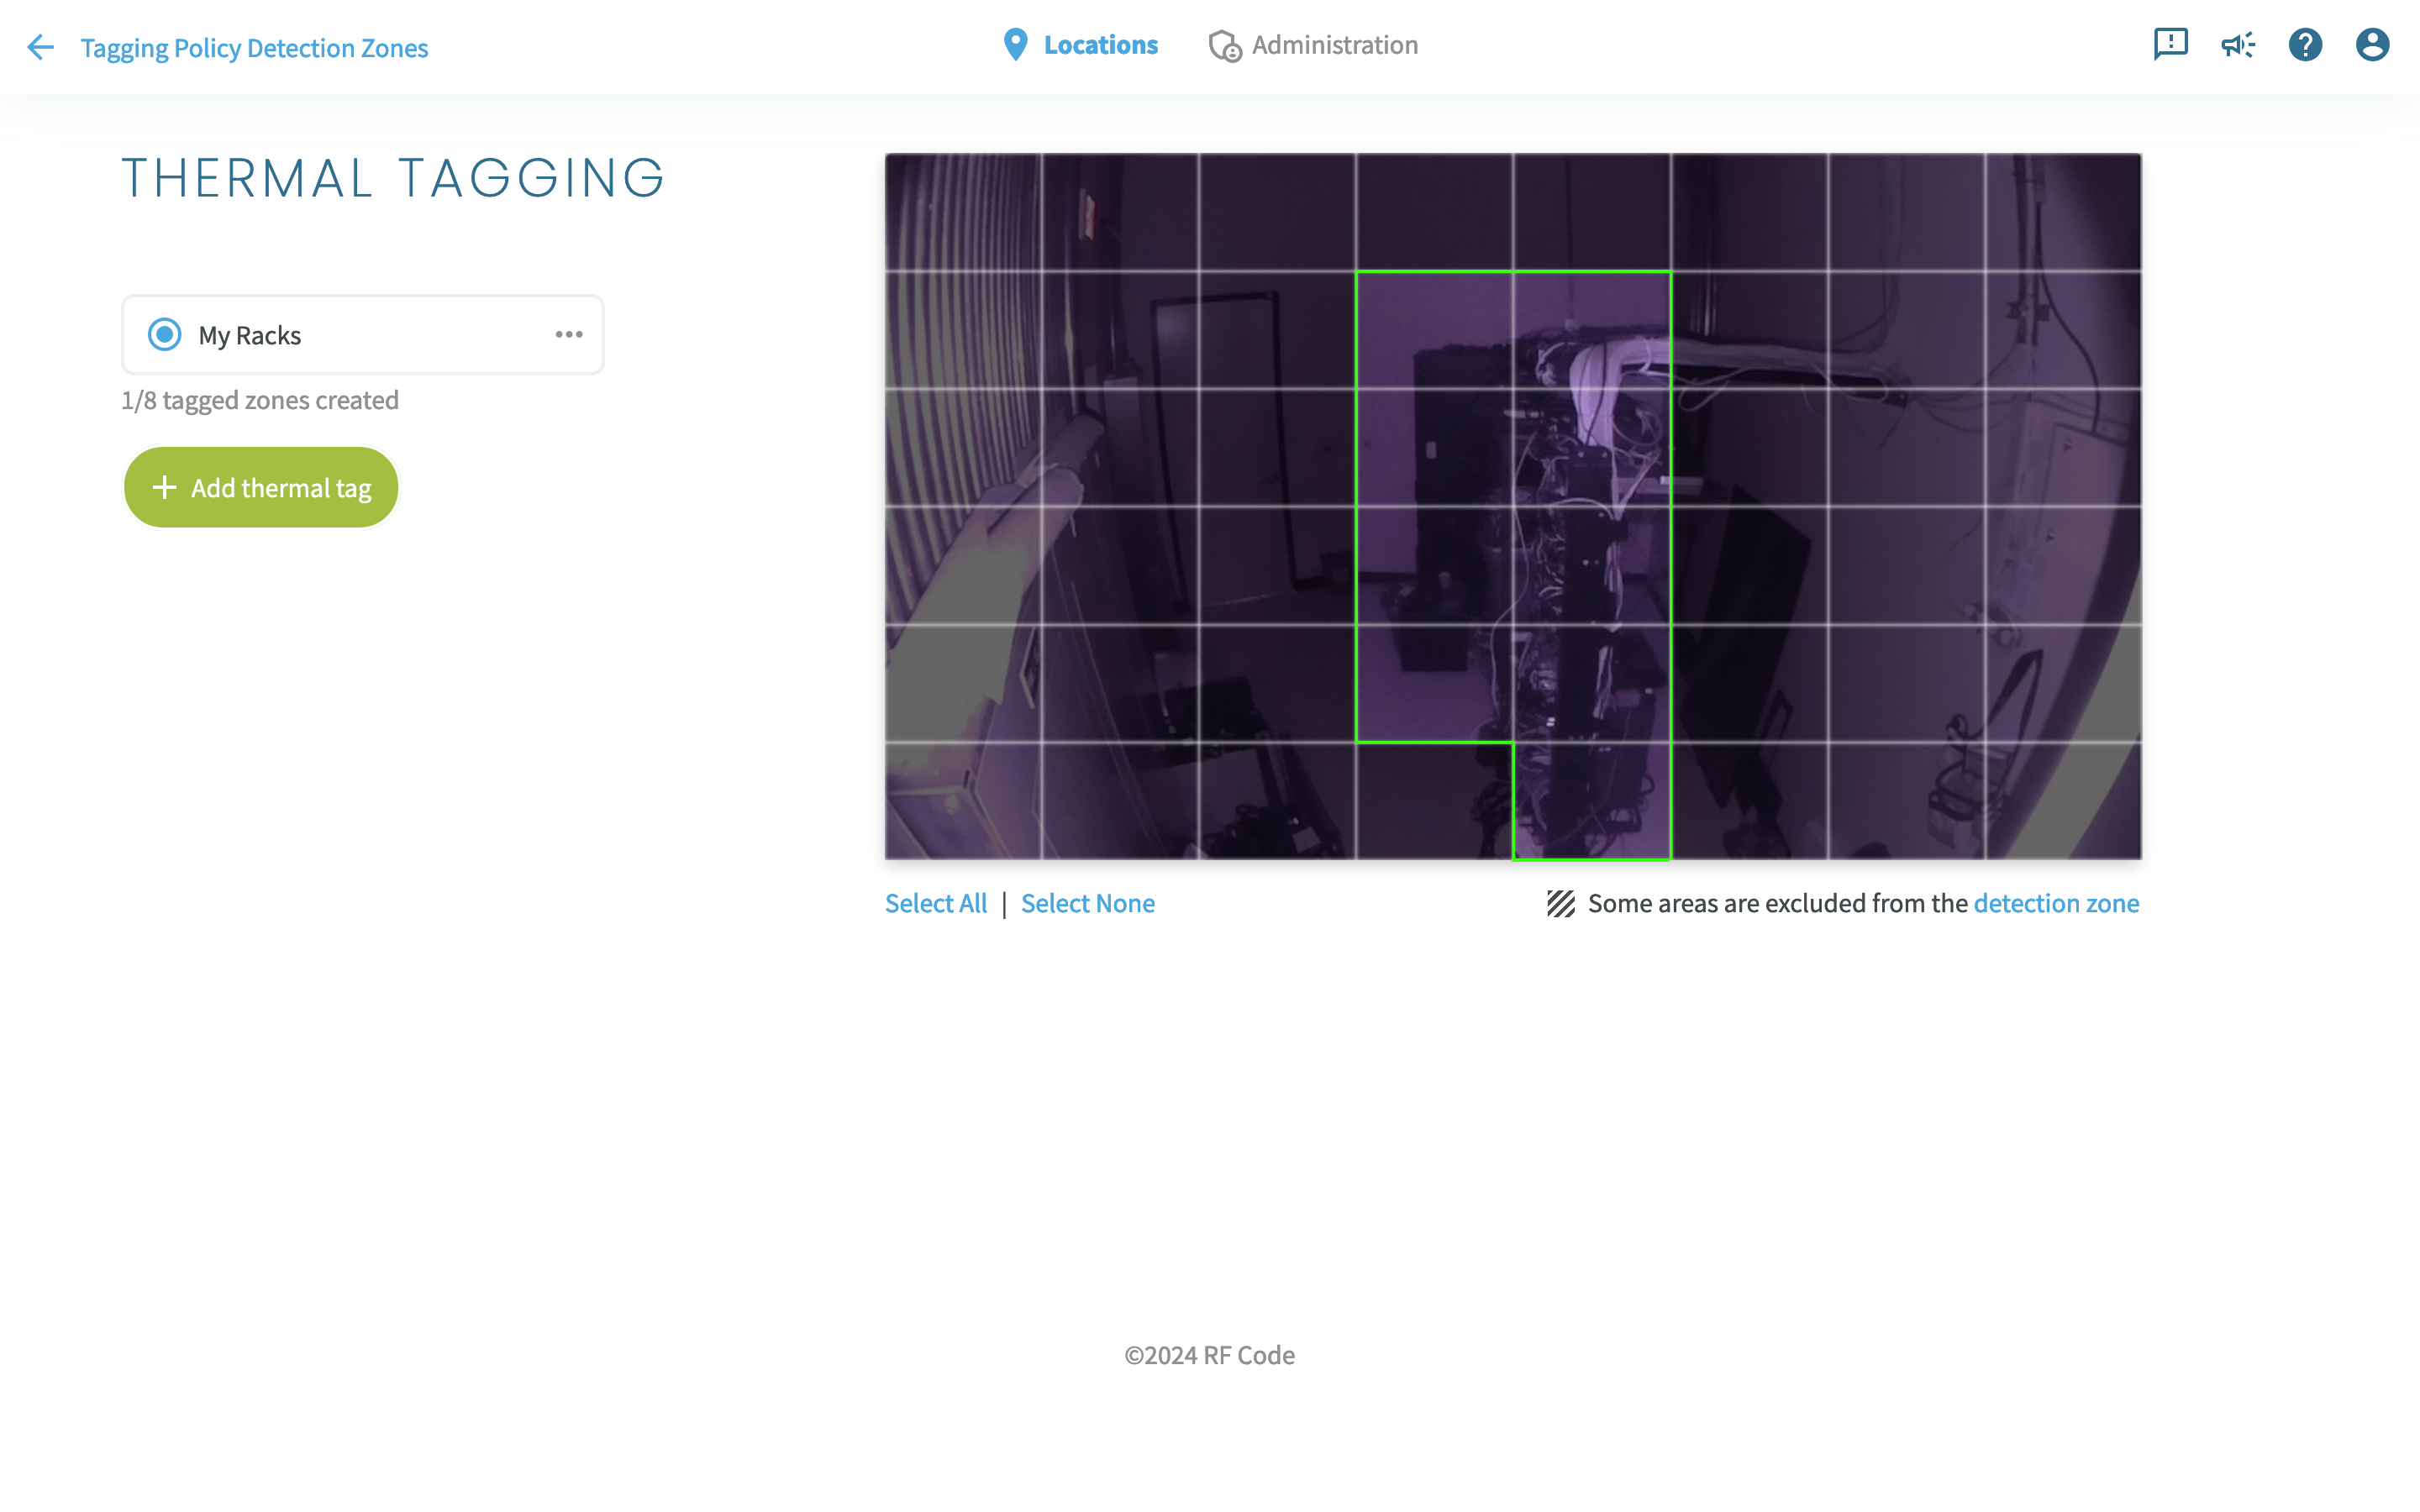Click the Select None link
The width and height of the screenshot is (2420, 1512).
pyautogui.click(x=1087, y=903)
